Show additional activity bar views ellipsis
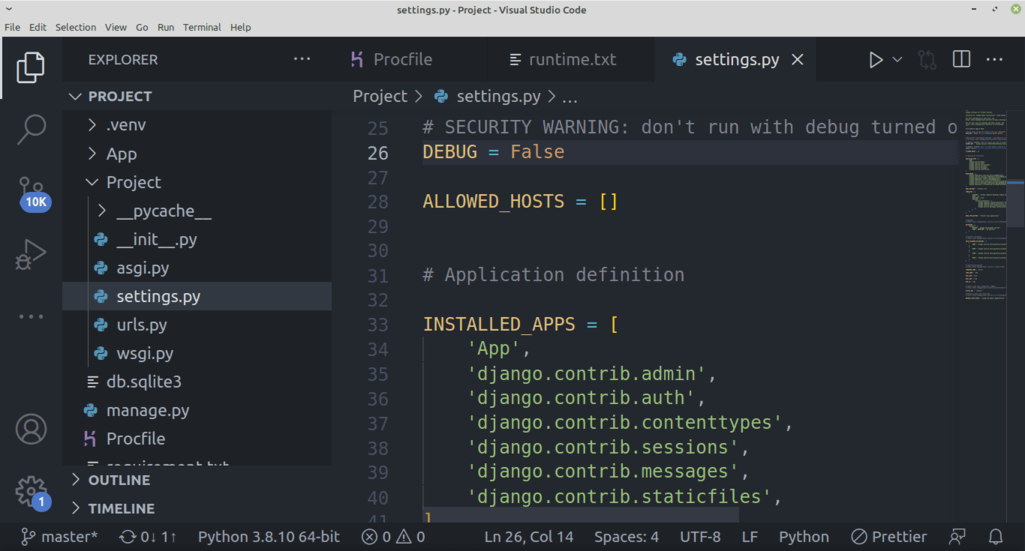Screen dimensions: 1025x551 point(31,316)
